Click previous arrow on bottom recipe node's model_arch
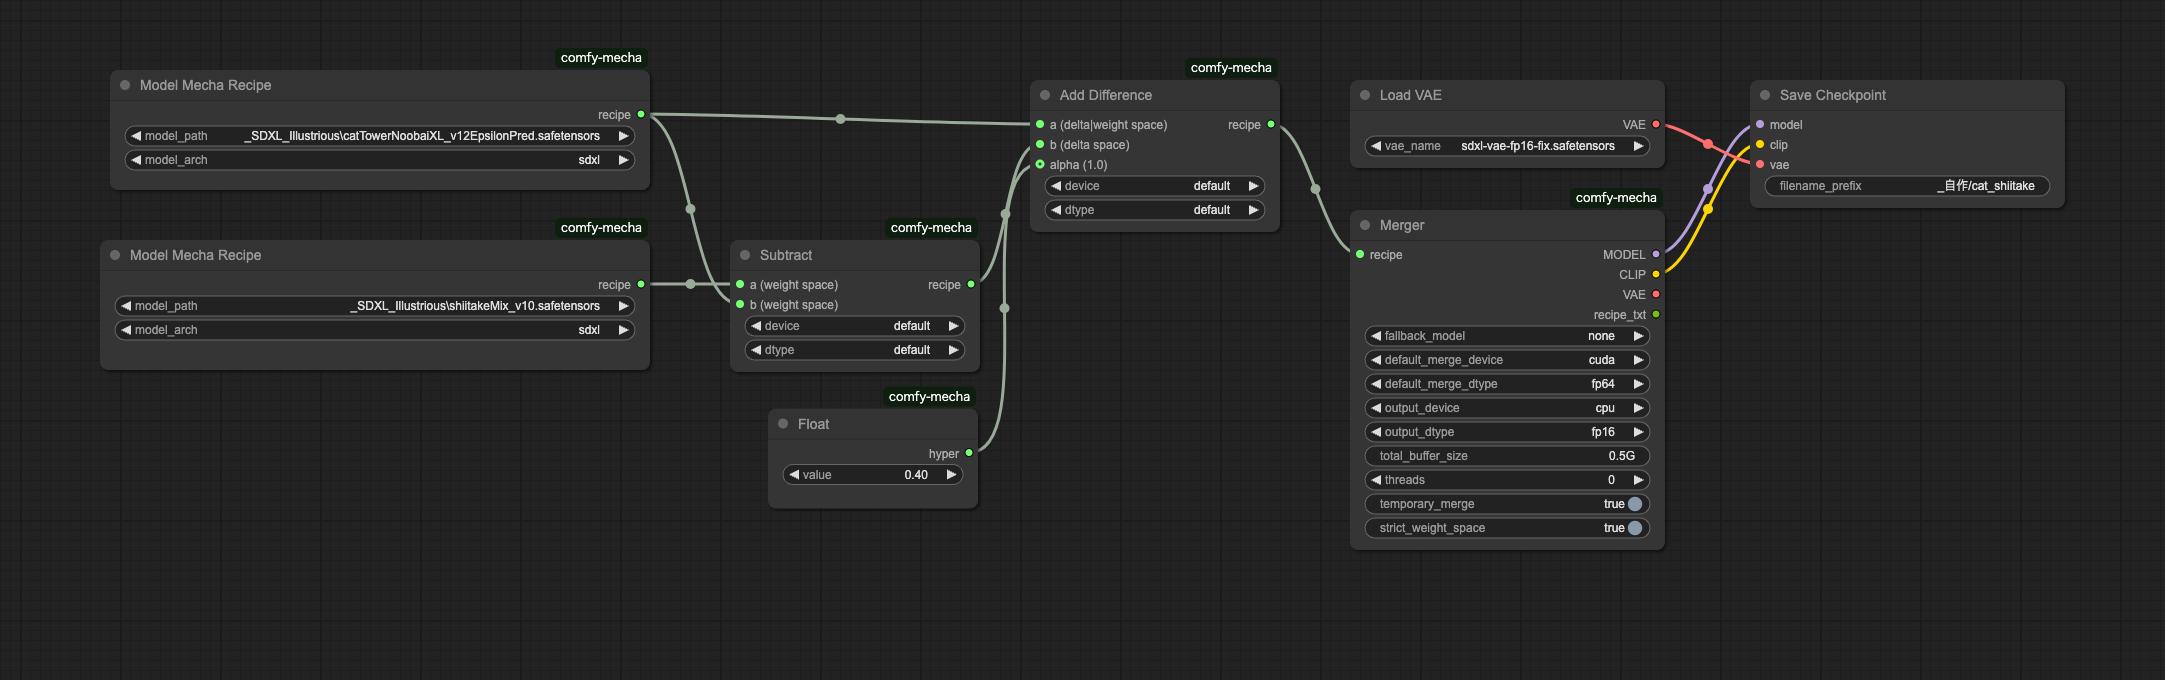 (x=126, y=330)
